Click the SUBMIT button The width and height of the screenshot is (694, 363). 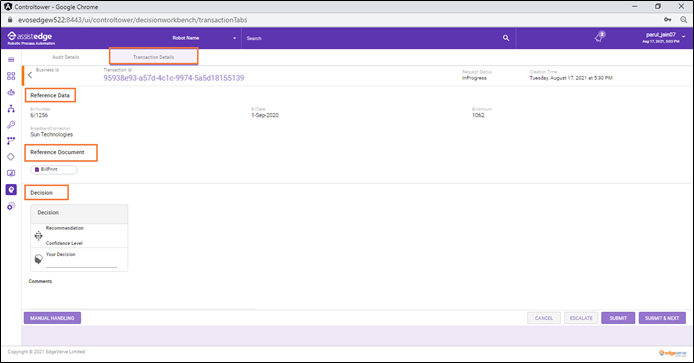(x=618, y=318)
